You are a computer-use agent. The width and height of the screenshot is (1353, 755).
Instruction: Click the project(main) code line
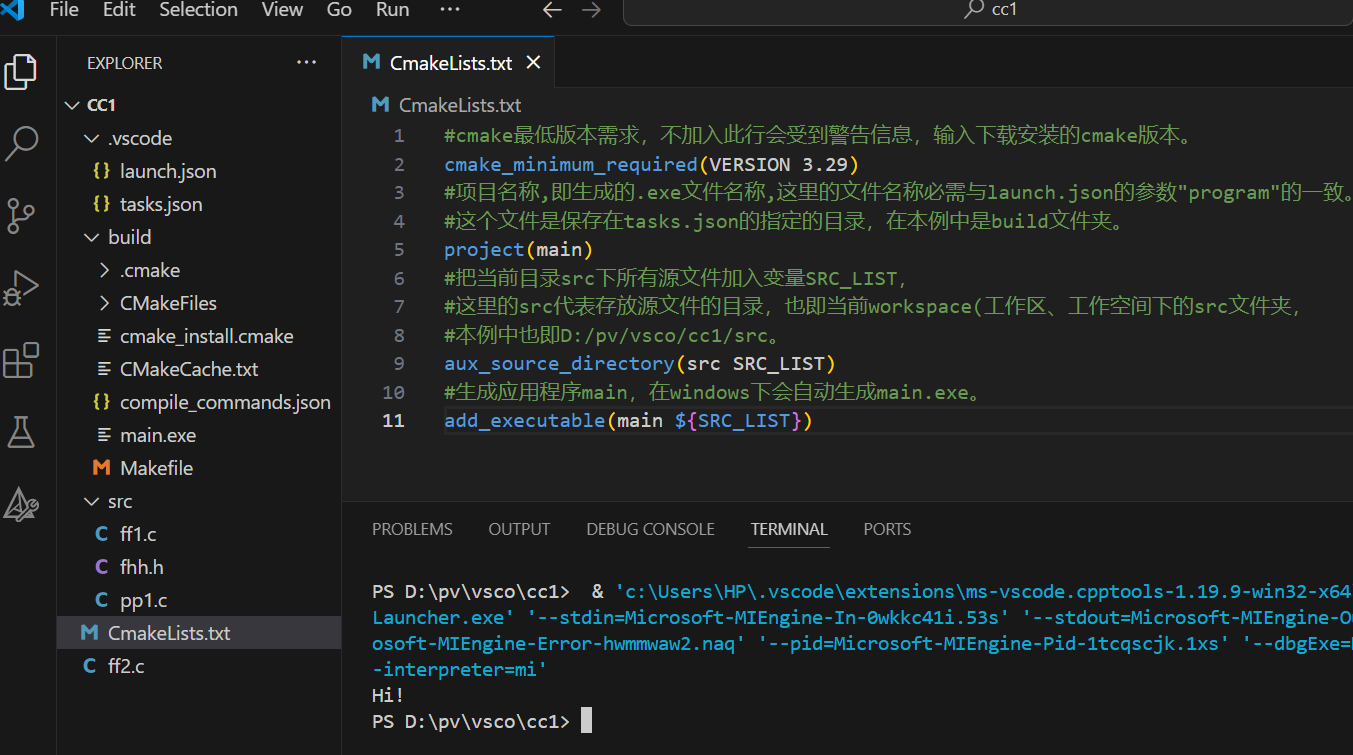[x=519, y=250]
